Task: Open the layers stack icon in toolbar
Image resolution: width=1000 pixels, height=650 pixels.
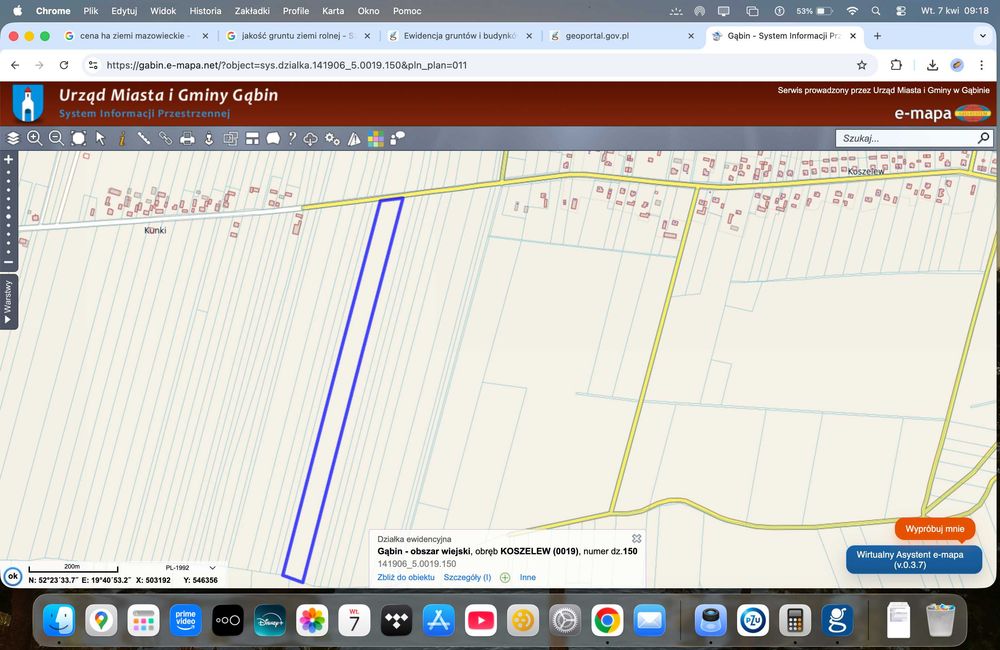Action: point(13,138)
